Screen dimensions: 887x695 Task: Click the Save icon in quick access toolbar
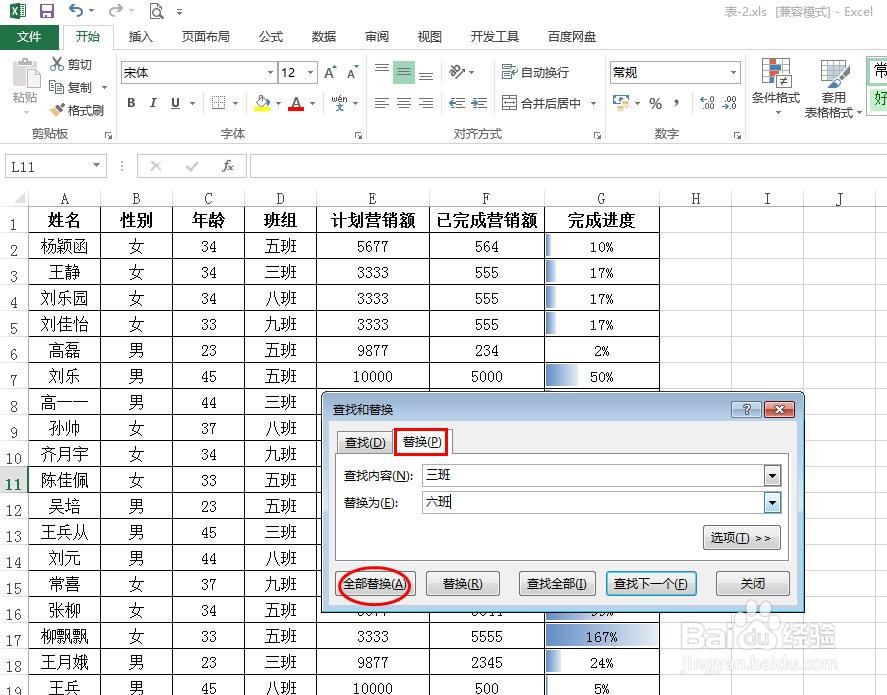[46, 10]
